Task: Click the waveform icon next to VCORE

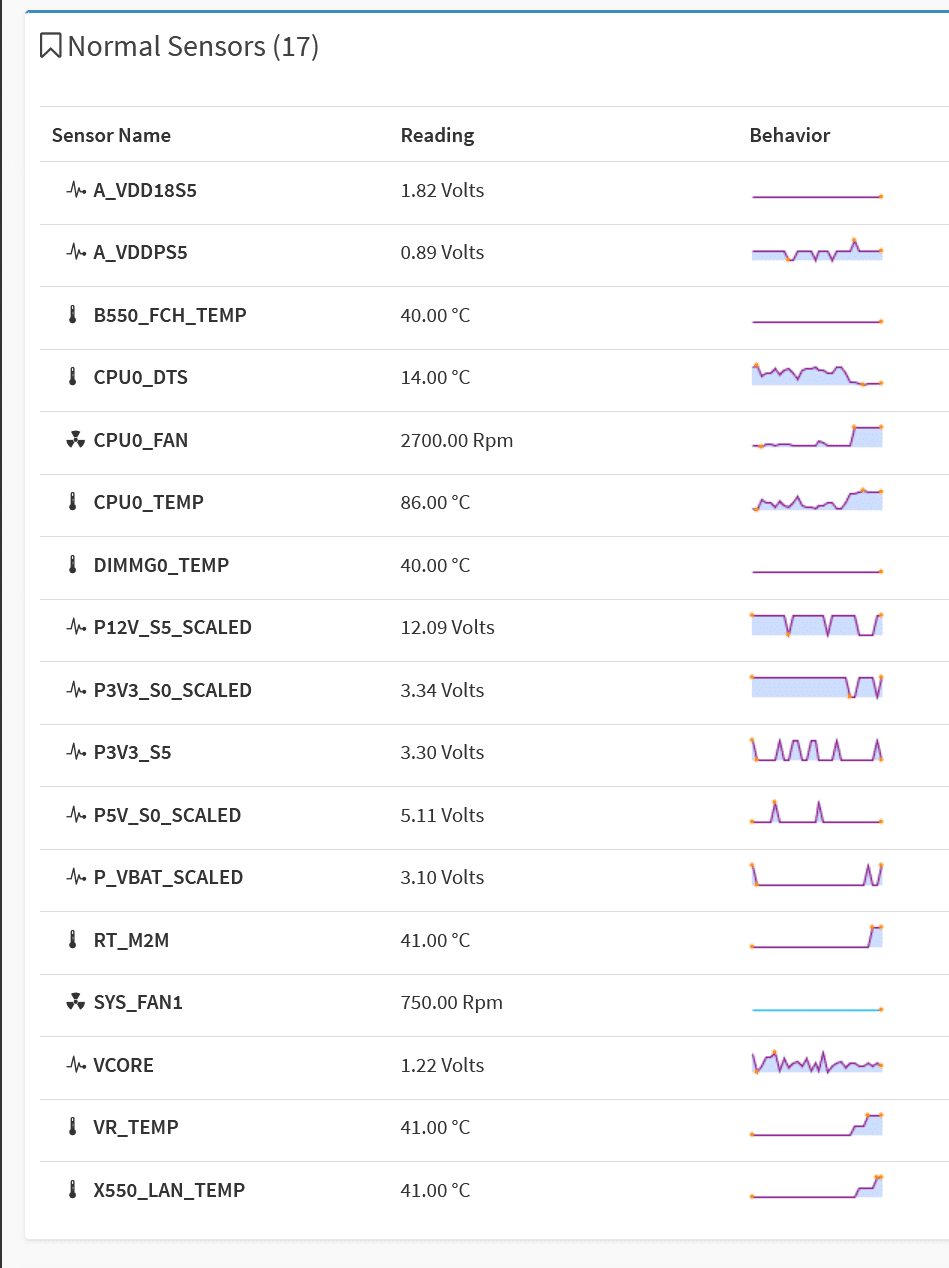Action: coord(76,1065)
